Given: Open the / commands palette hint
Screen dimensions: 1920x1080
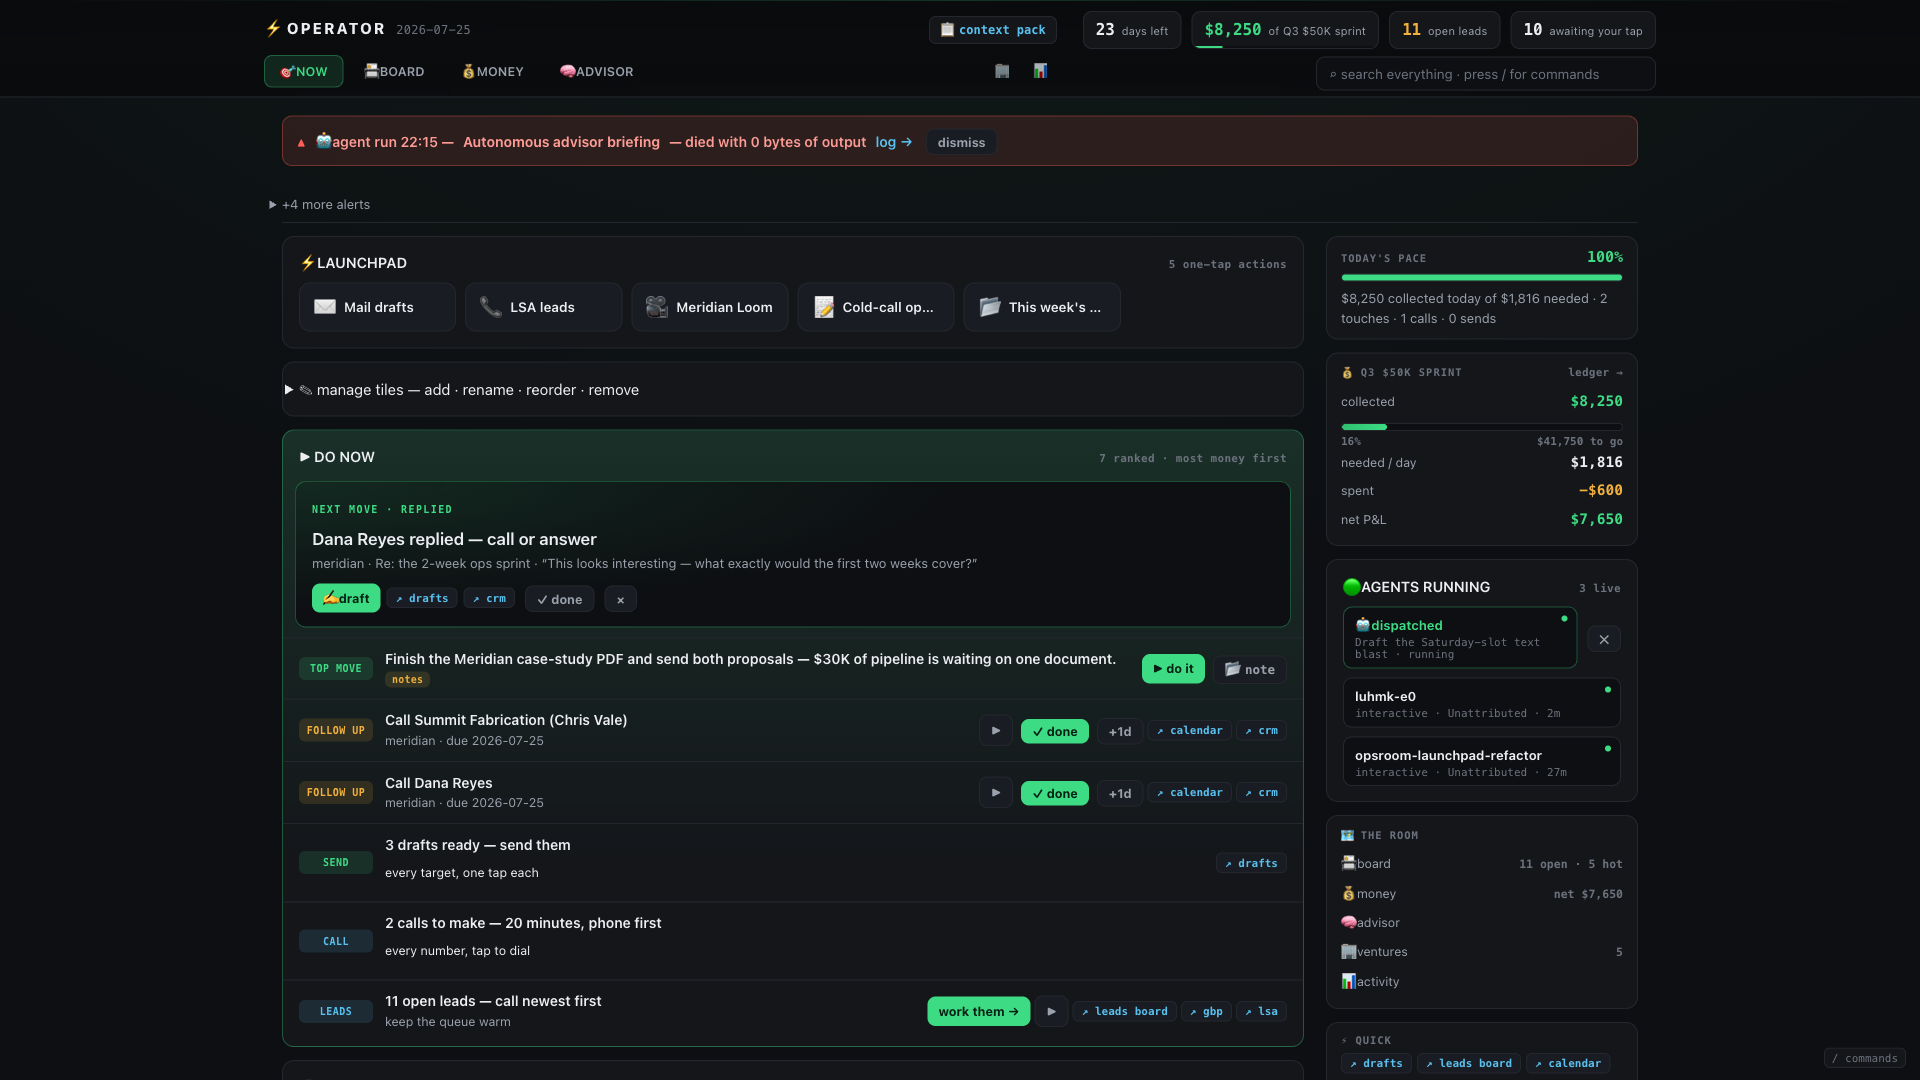Looking at the screenshot, I should pyautogui.click(x=1864, y=1059).
